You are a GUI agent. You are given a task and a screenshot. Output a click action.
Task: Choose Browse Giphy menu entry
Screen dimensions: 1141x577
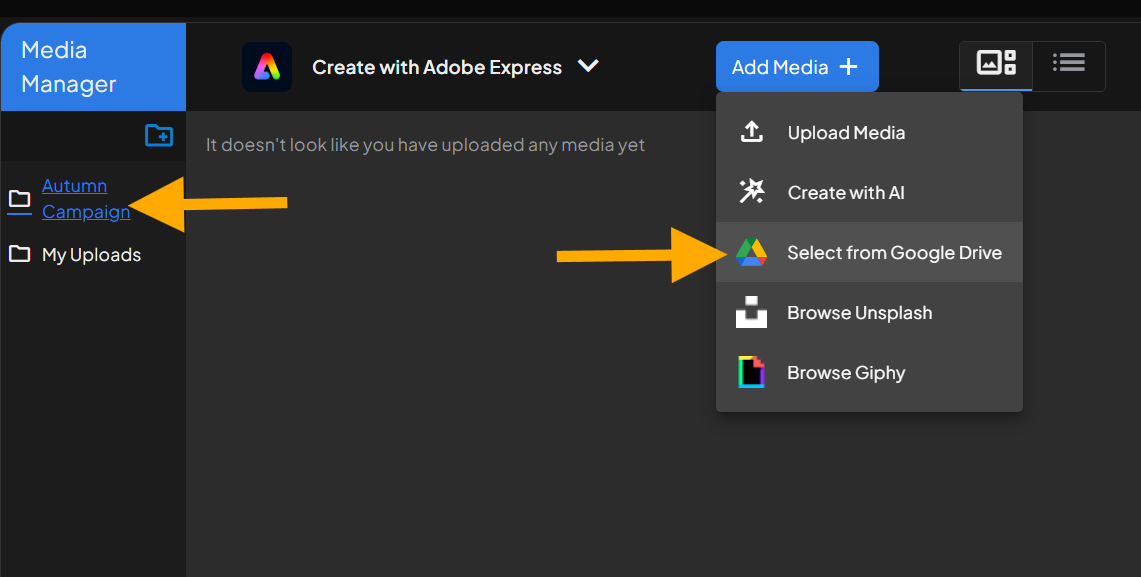846,373
